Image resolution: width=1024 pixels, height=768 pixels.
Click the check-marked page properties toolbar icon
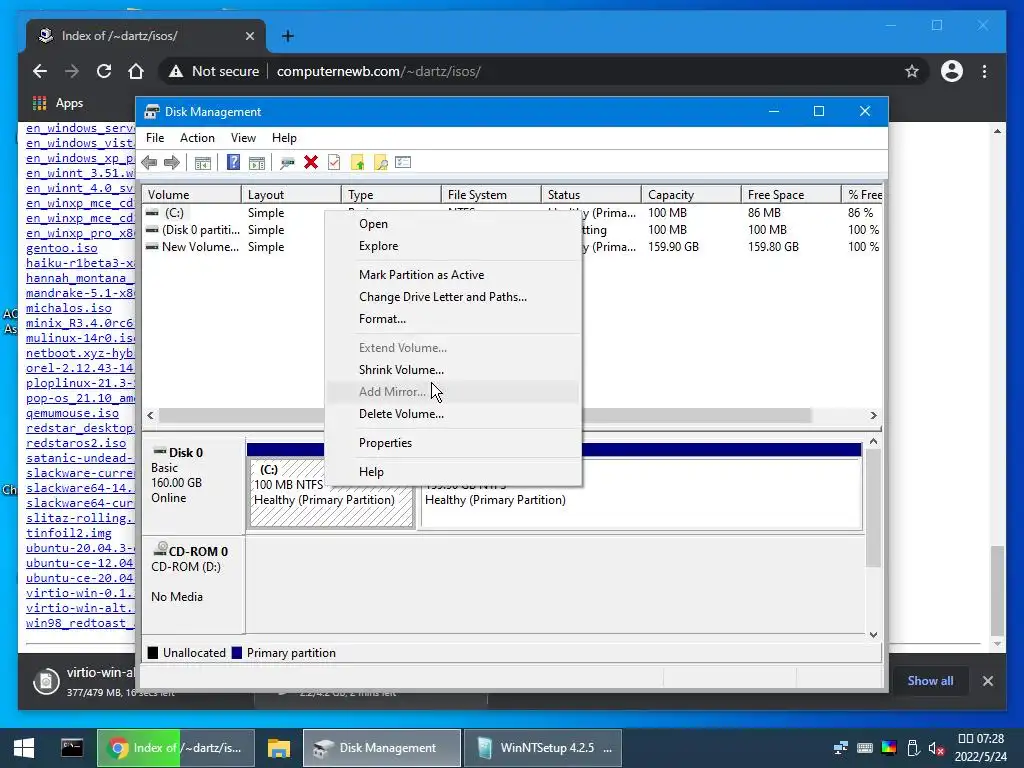334,163
